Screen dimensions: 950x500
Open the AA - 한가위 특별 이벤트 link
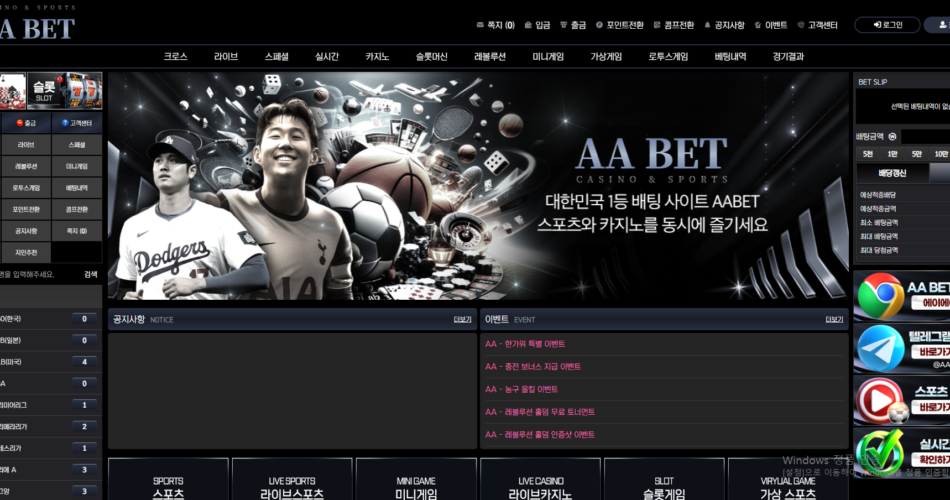[x=525, y=344]
